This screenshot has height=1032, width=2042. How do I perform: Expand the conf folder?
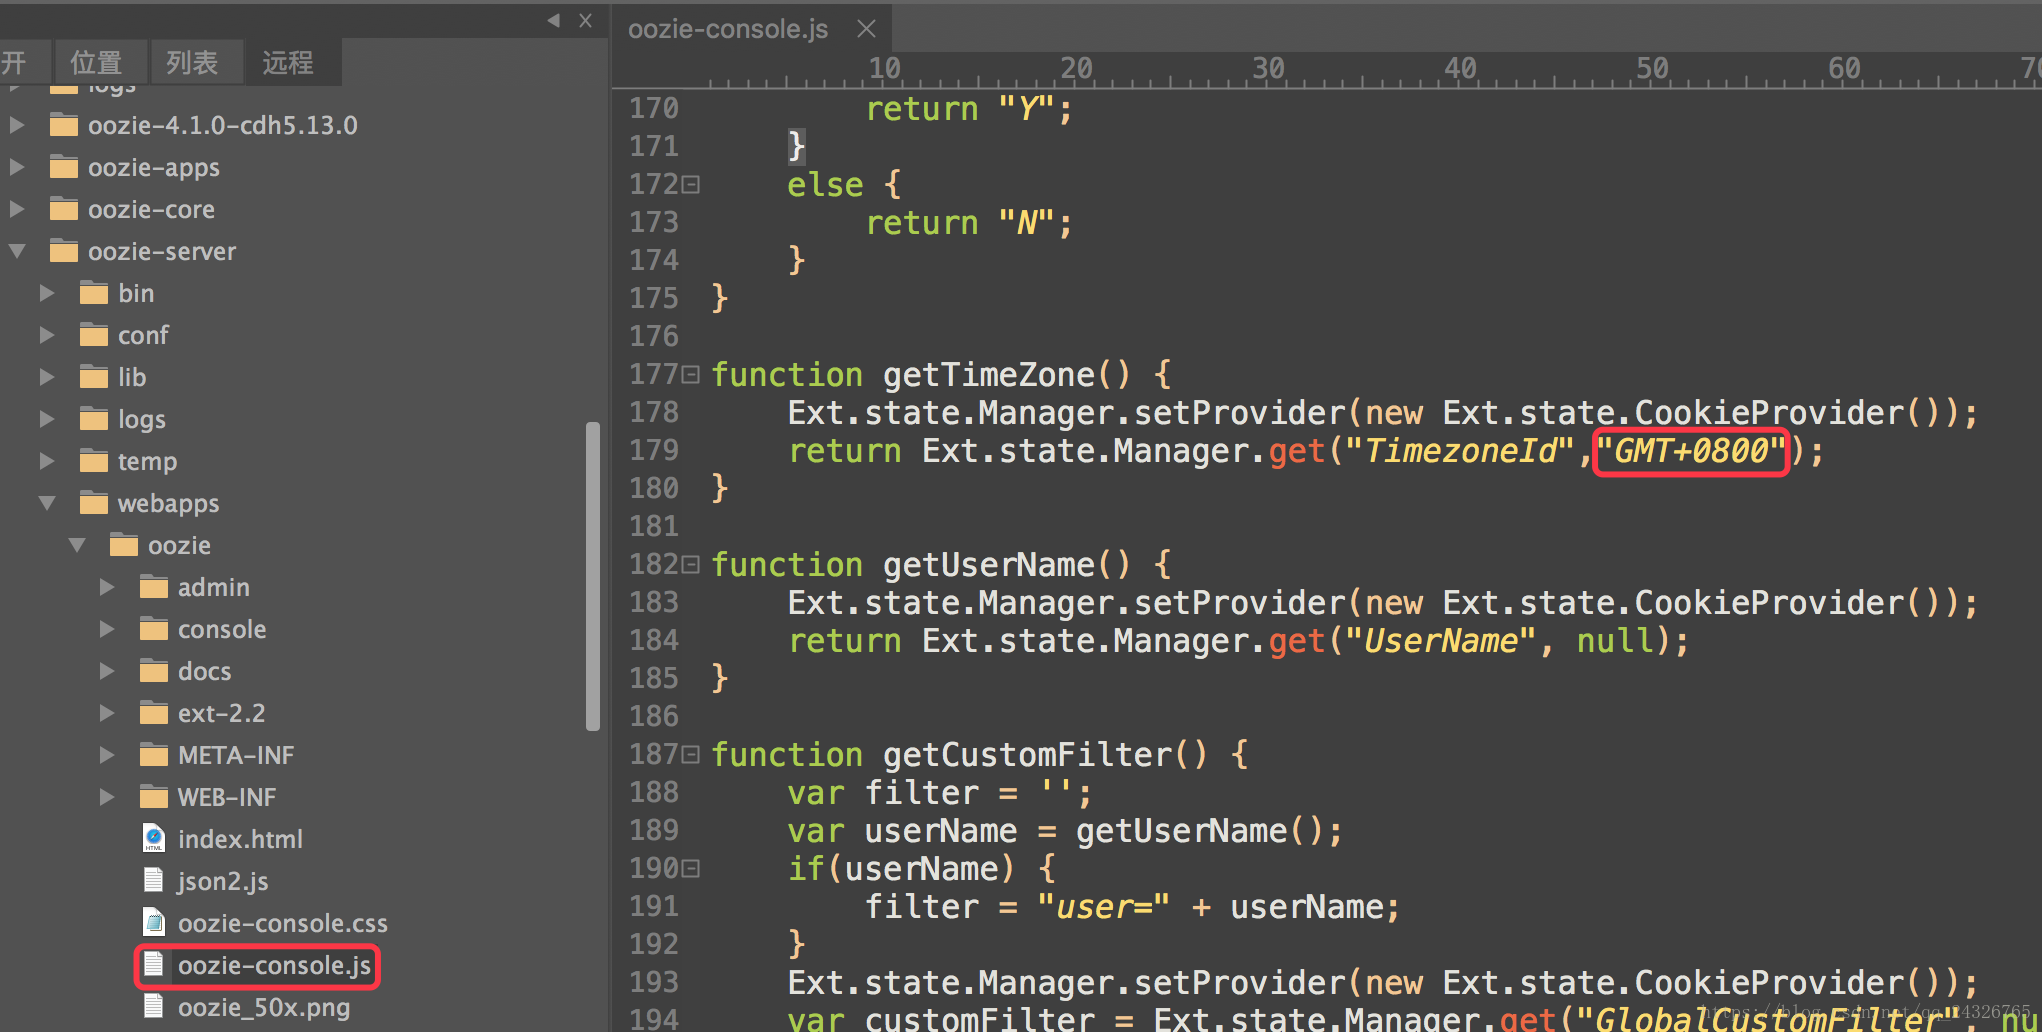tap(47, 335)
